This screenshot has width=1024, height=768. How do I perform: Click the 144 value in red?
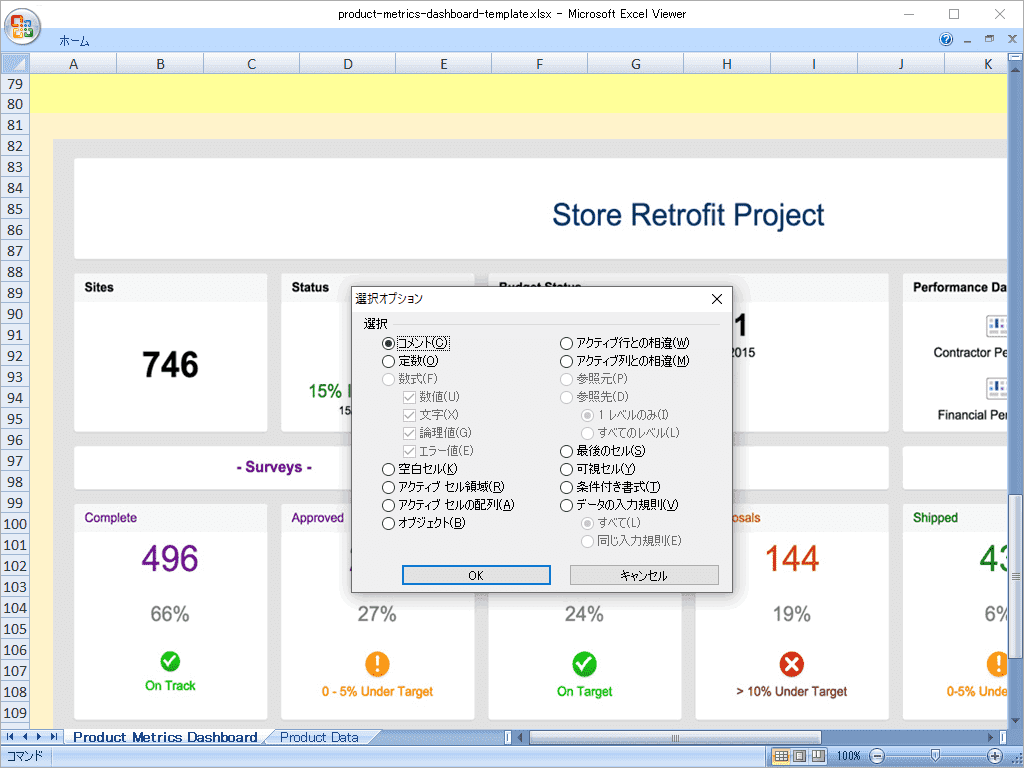coord(792,558)
